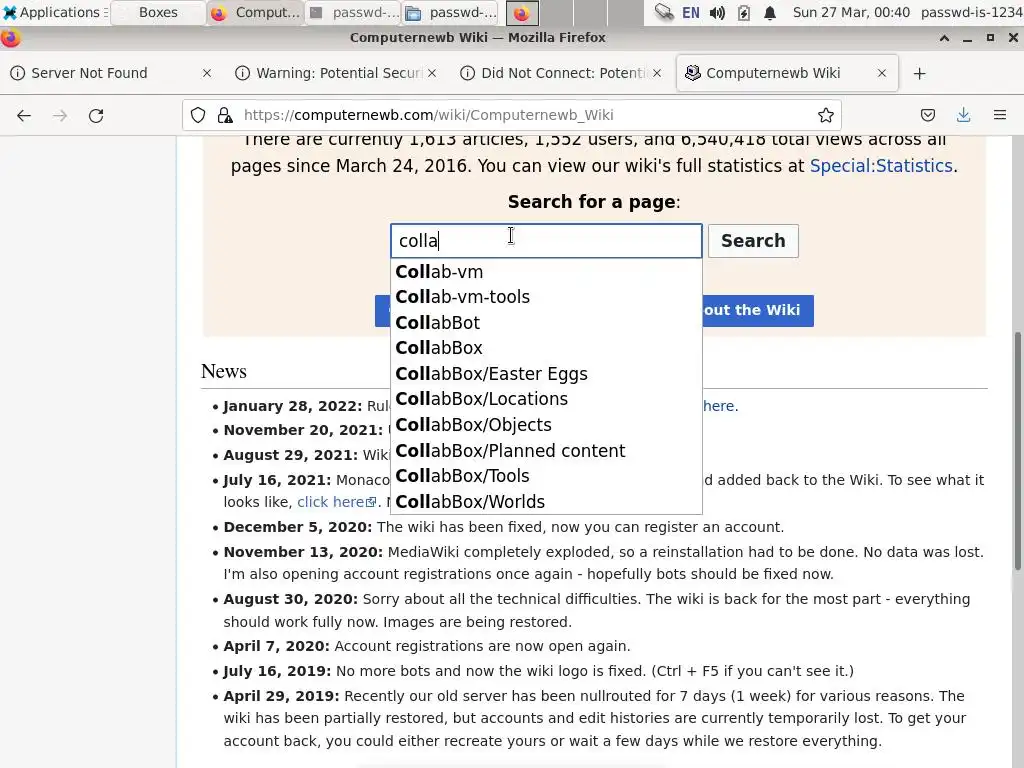
Task: Save page to Pocket
Action: 927,116
